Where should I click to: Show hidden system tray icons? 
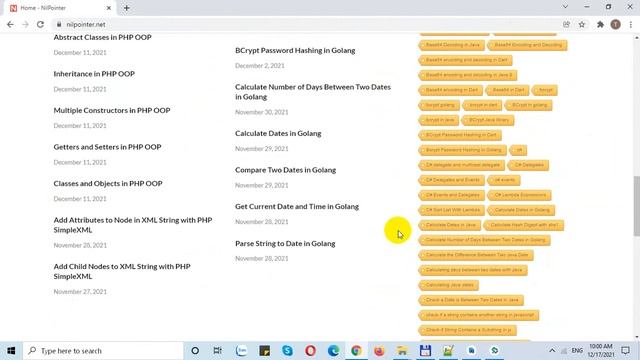pos(552,351)
